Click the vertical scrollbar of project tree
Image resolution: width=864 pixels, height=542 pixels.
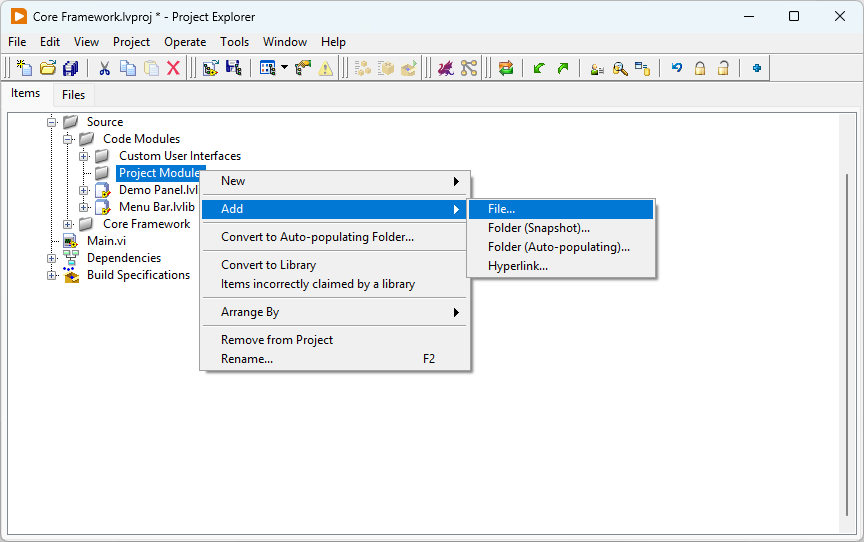(847, 345)
